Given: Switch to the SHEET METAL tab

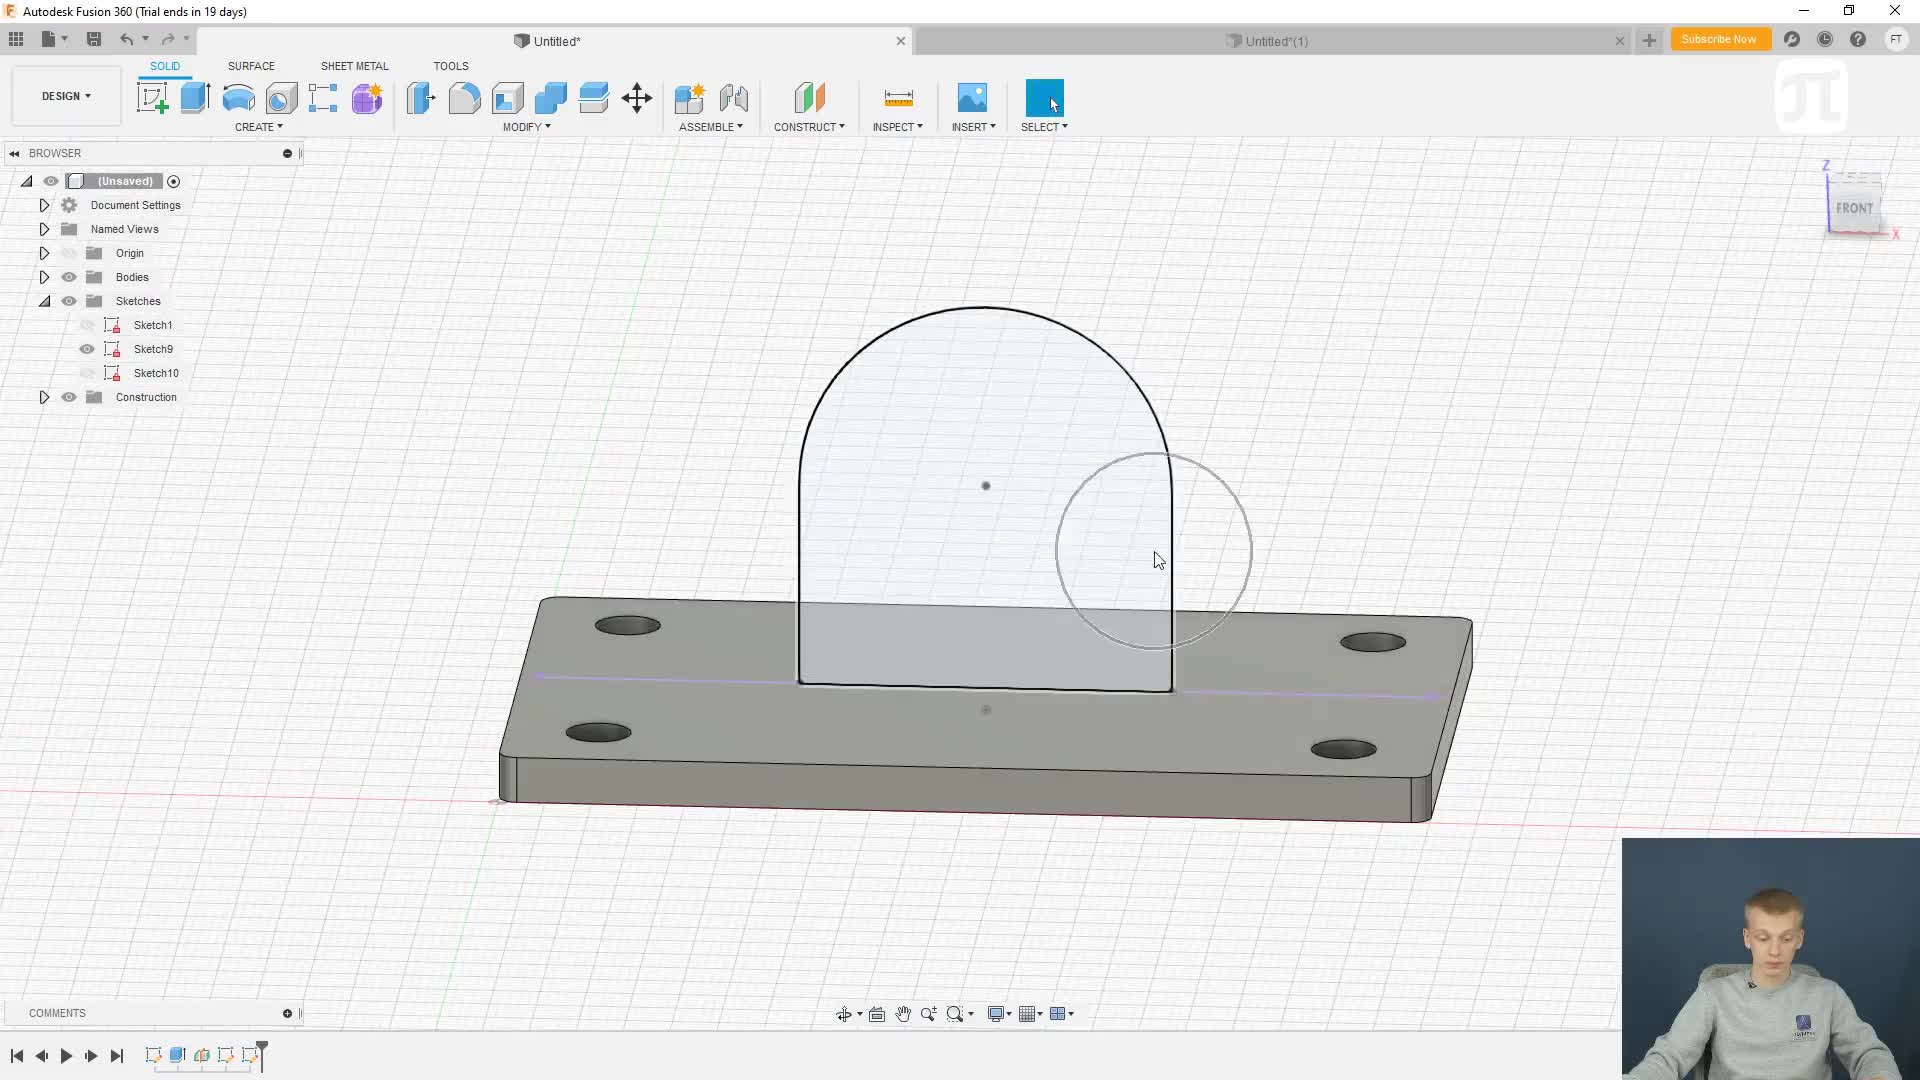Looking at the screenshot, I should pyautogui.click(x=354, y=66).
